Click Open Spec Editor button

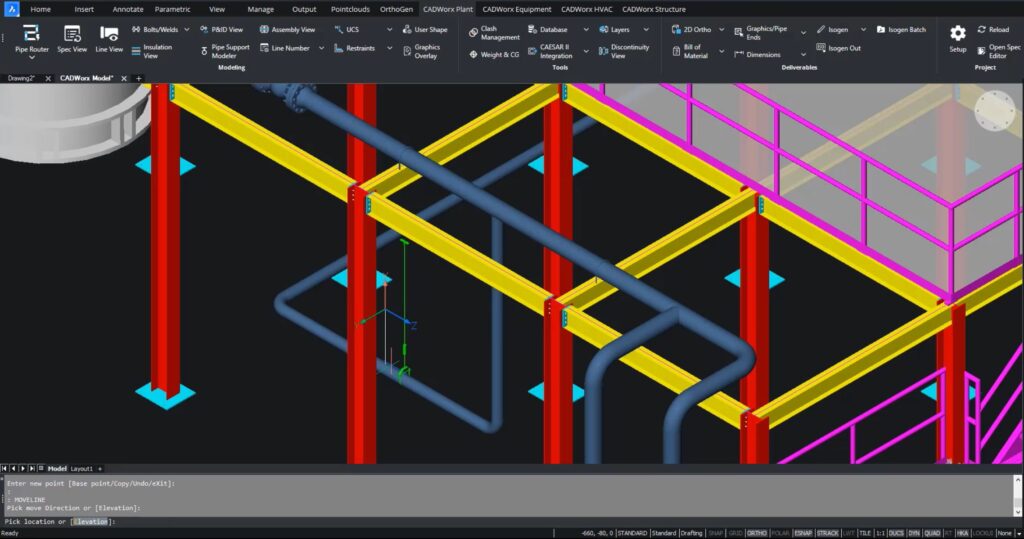998,51
